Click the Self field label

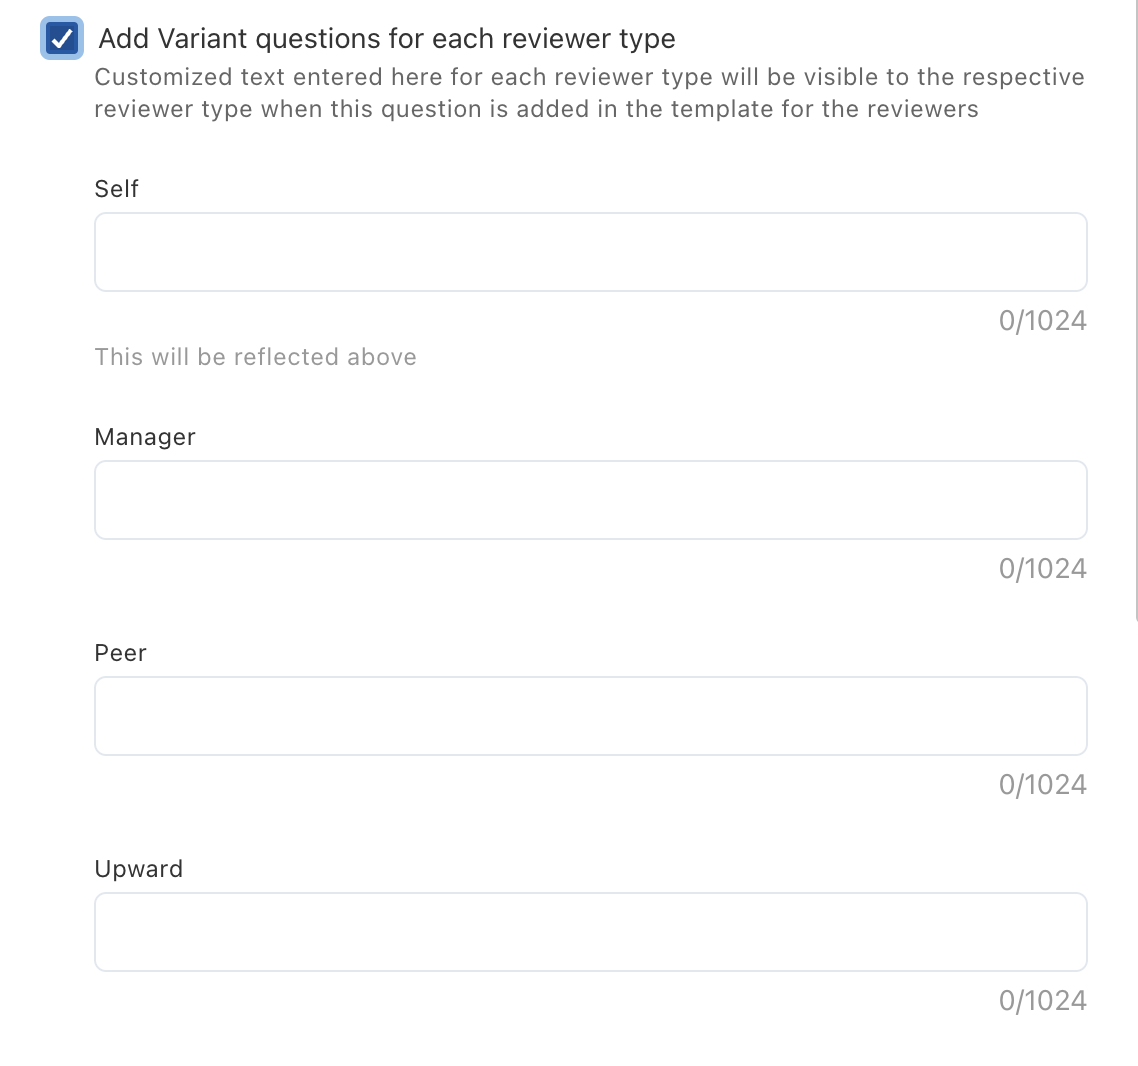pyautogui.click(x=116, y=189)
